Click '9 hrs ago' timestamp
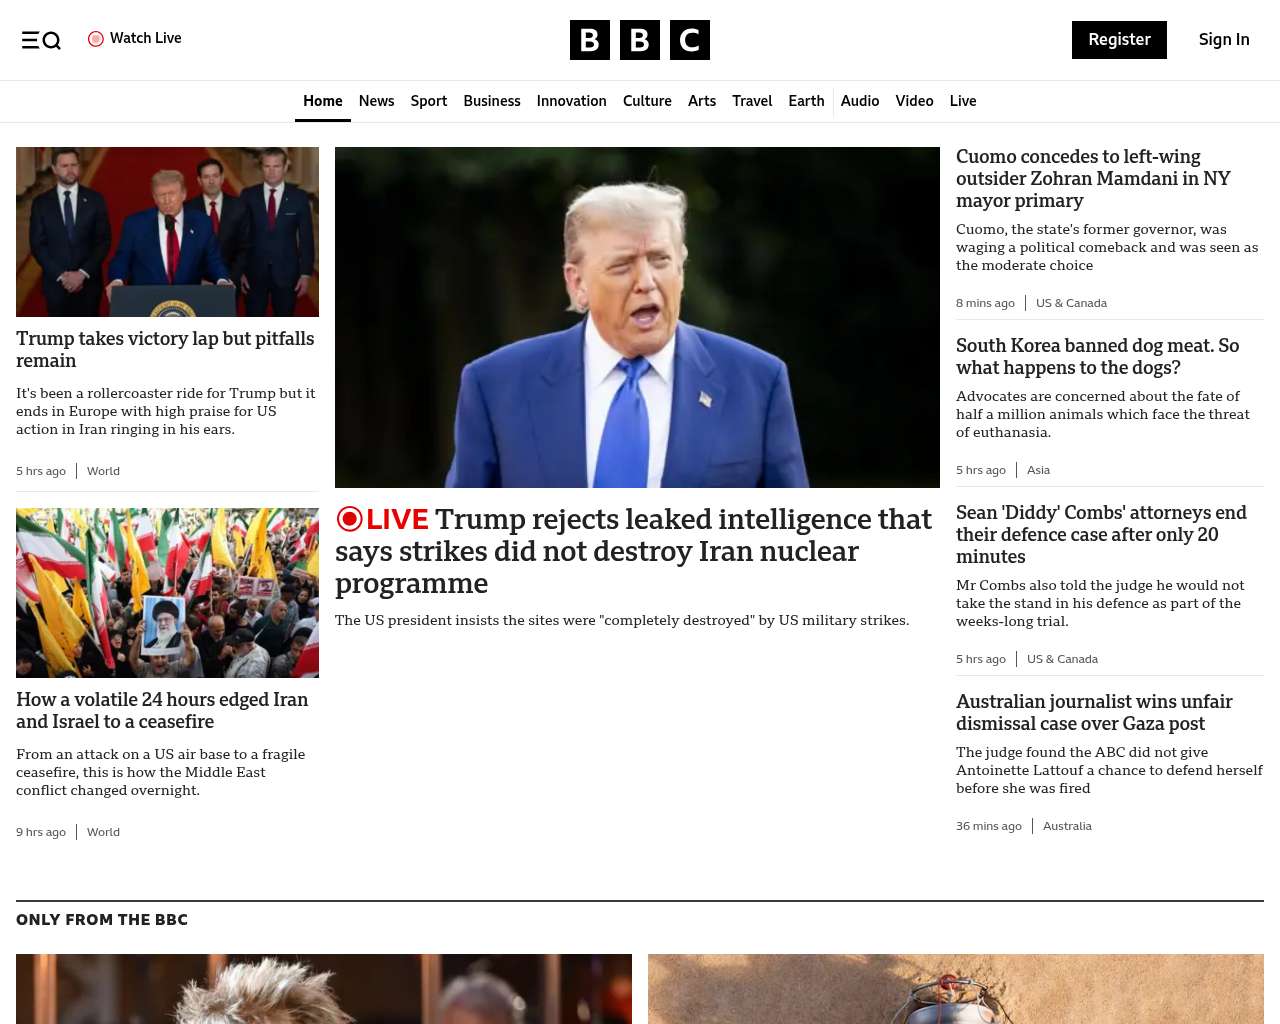Screen dimensions: 1280x1024 pyautogui.click(x=41, y=832)
